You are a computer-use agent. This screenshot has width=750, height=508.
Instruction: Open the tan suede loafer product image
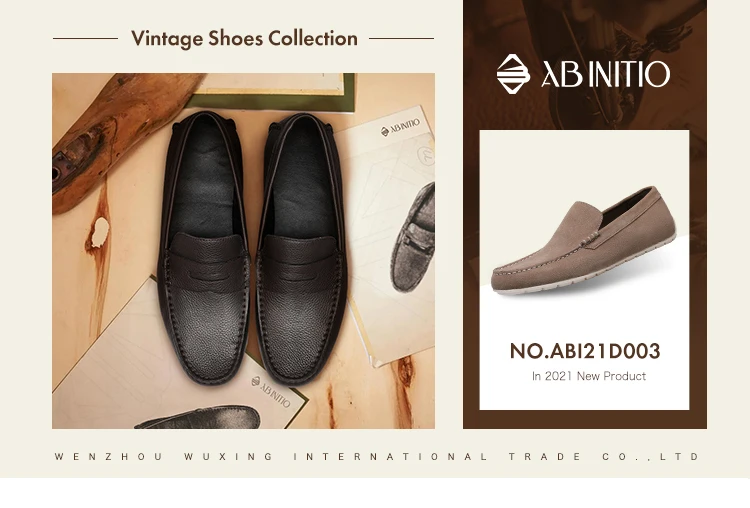[x=584, y=240]
